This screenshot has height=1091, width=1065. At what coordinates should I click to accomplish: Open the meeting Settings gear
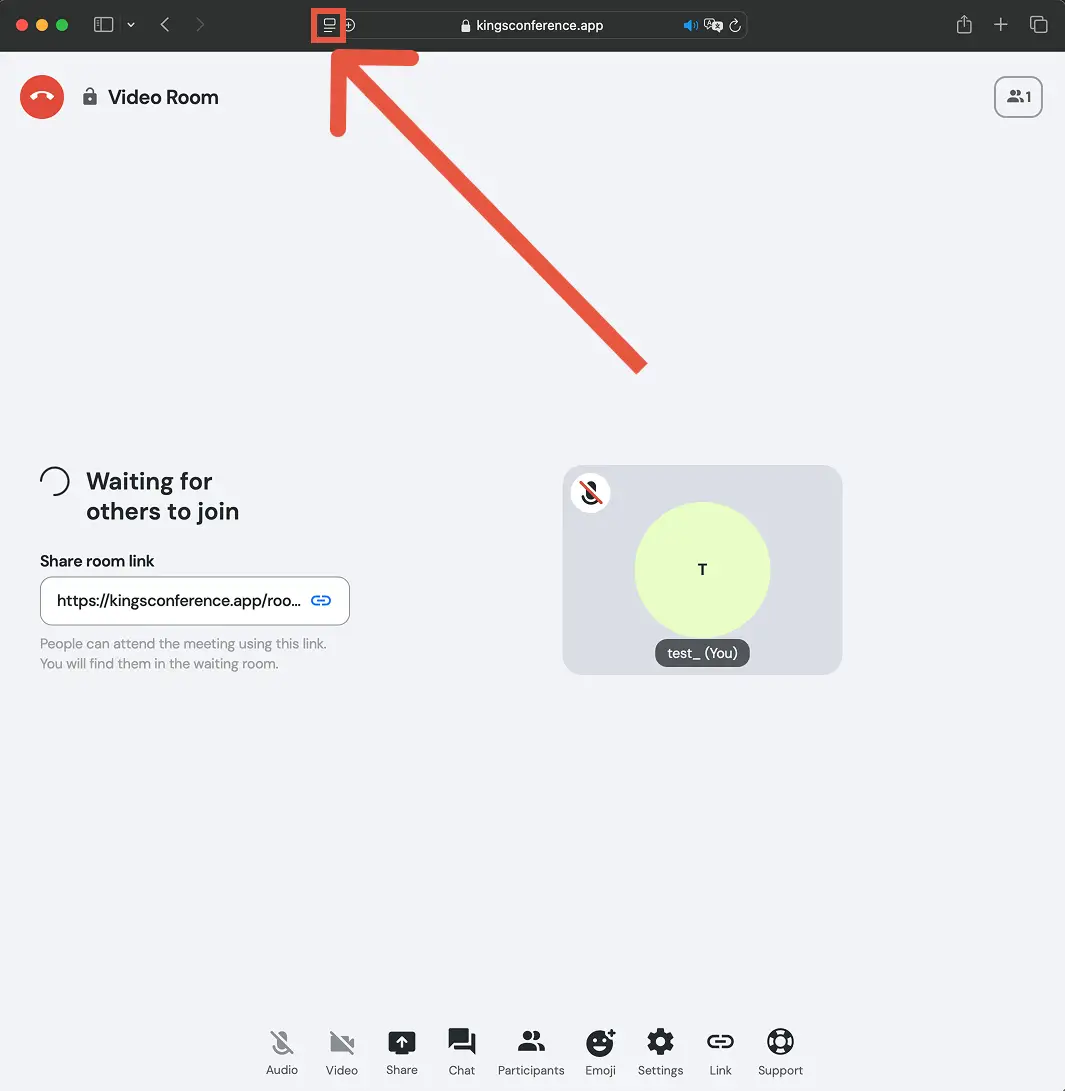(x=660, y=1052)
